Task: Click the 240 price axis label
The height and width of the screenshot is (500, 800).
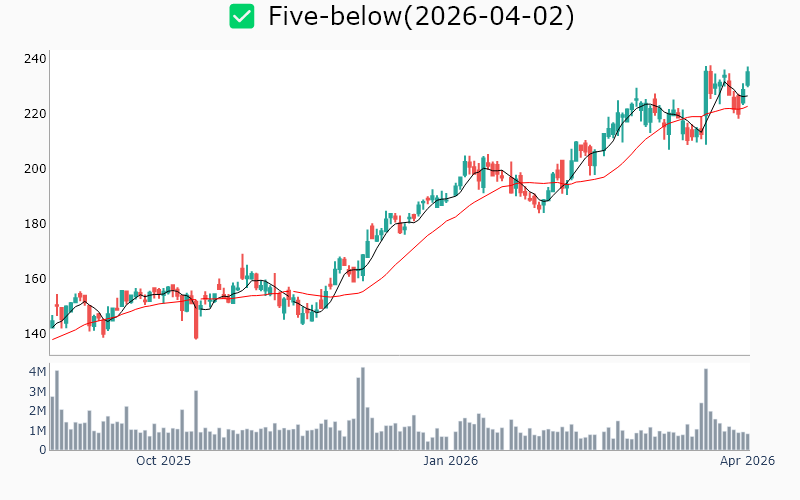Action: [36, 59]
